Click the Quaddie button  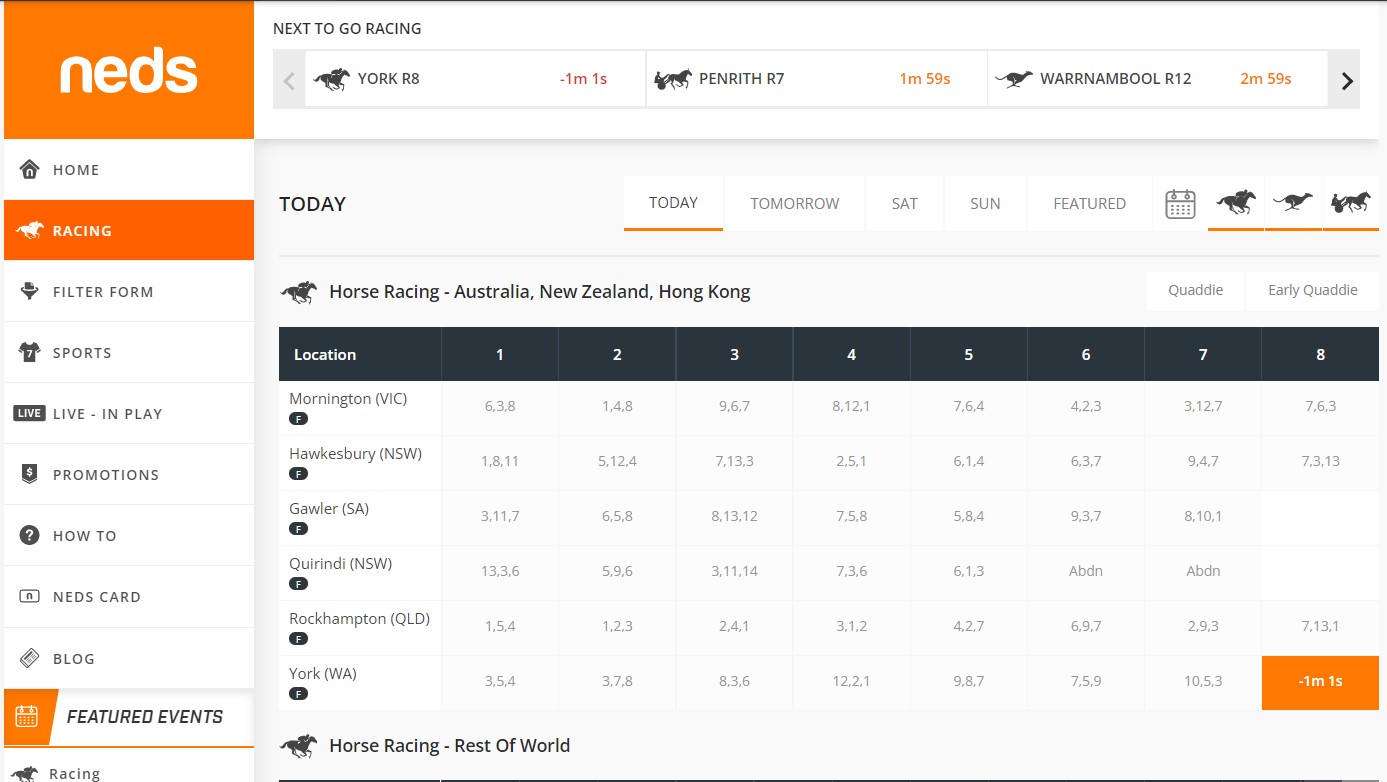coord(1195,291)
